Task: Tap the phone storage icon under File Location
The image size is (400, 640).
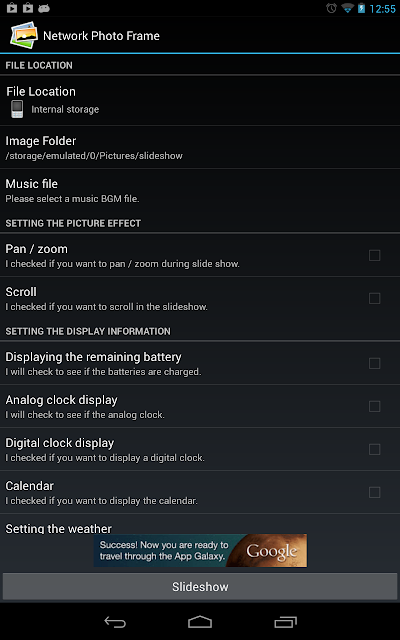Action: coord(17,109)
